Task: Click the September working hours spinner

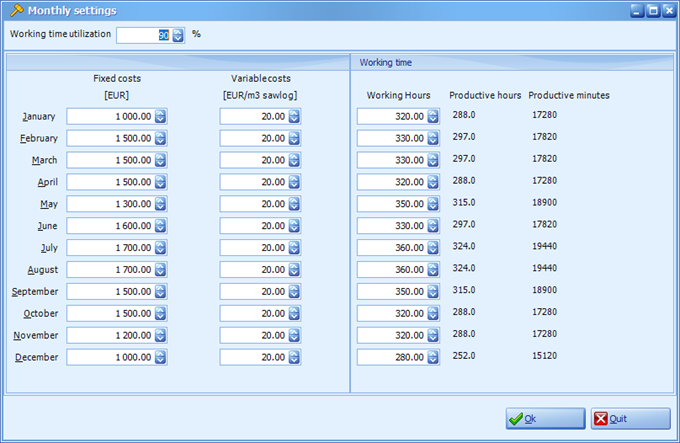Action: pos(433,291)
